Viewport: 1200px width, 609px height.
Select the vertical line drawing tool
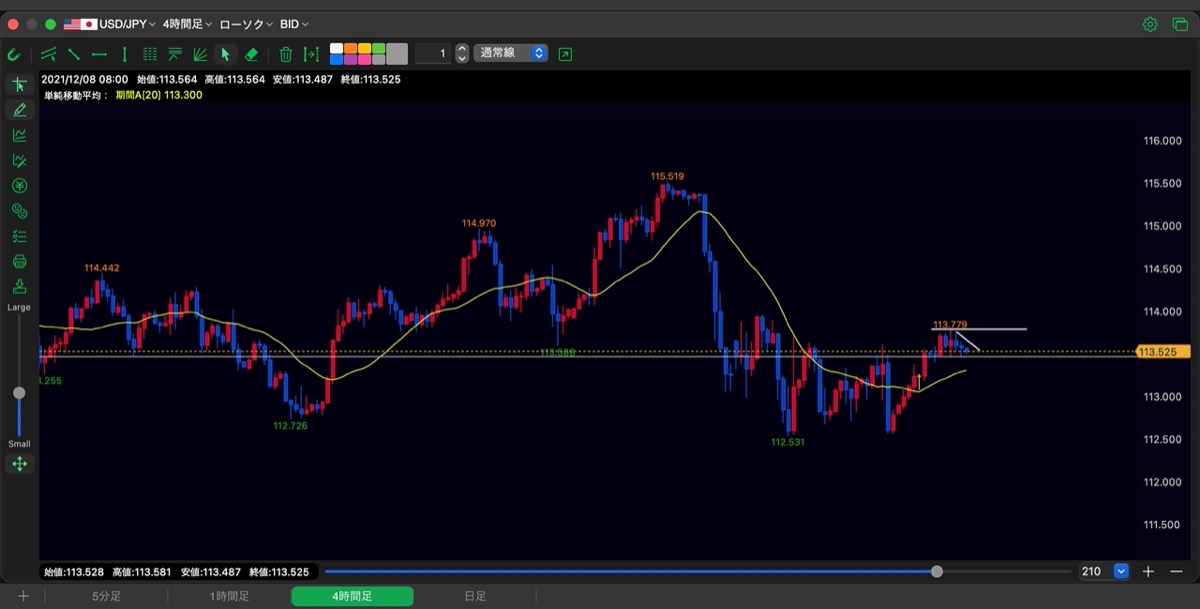point(124,54)
